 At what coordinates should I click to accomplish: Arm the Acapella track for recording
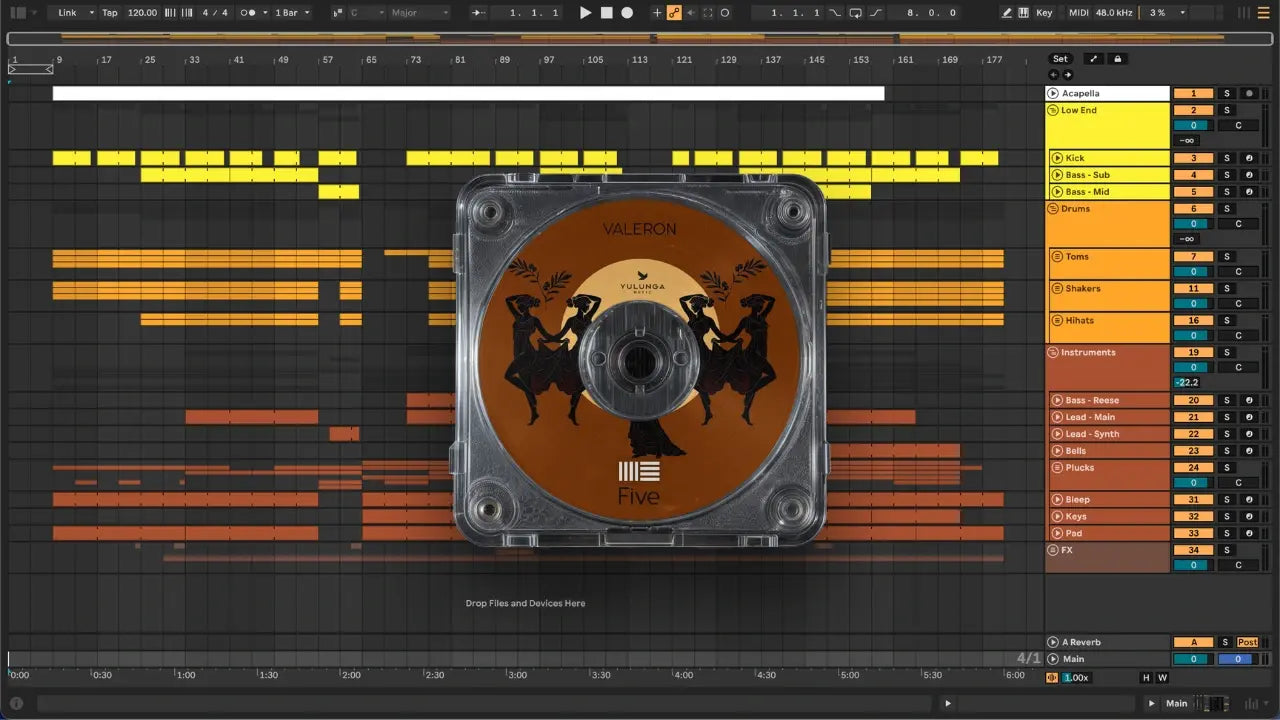[x=1248, y=93]
